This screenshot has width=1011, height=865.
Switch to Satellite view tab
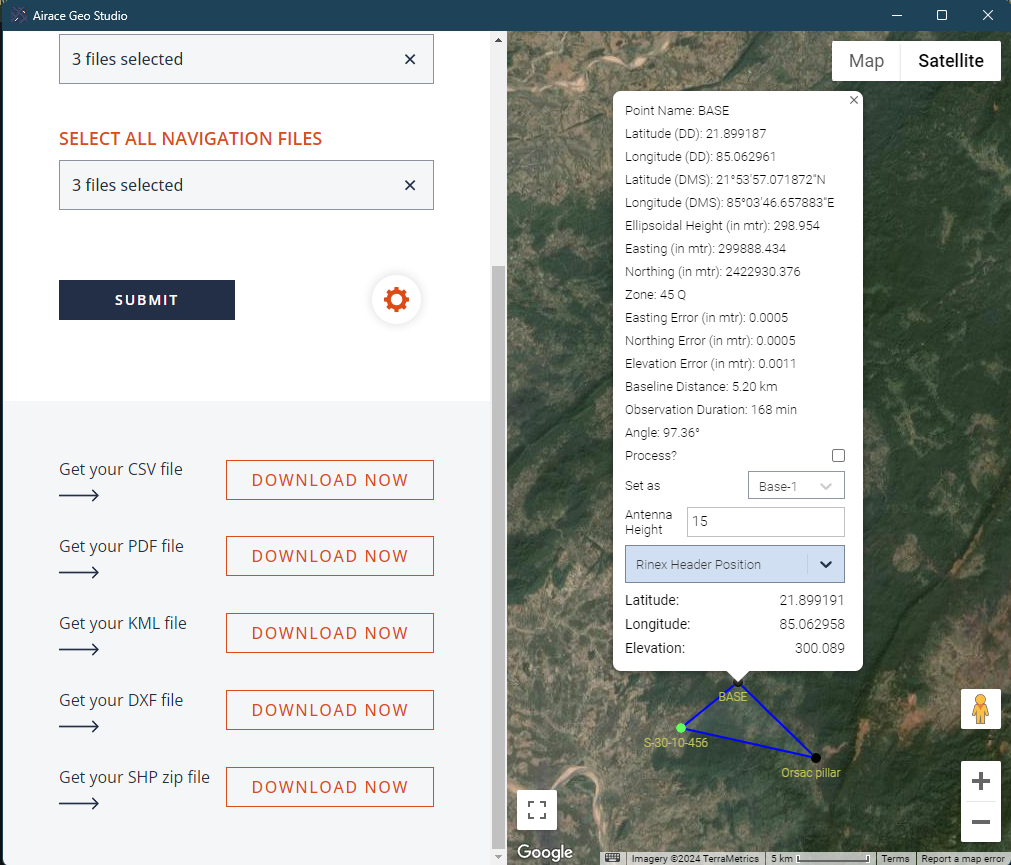[x=951, y=61]
